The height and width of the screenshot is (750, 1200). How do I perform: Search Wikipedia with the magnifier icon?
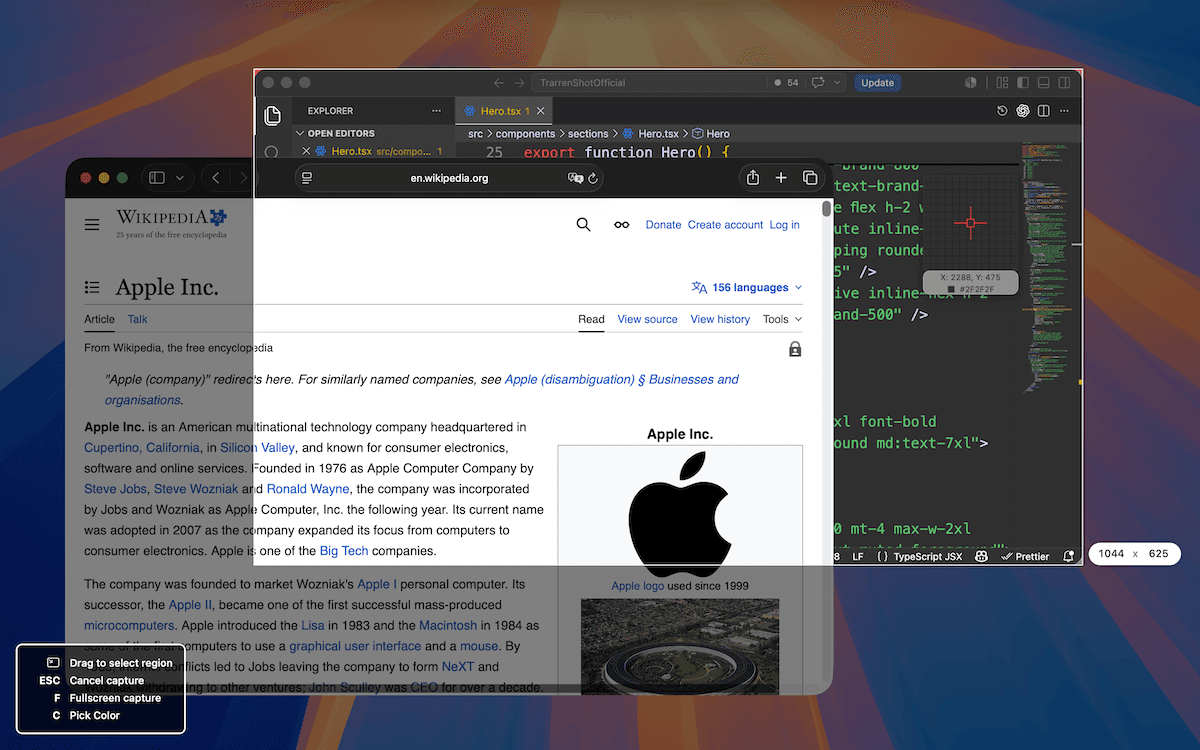[584, 225]
